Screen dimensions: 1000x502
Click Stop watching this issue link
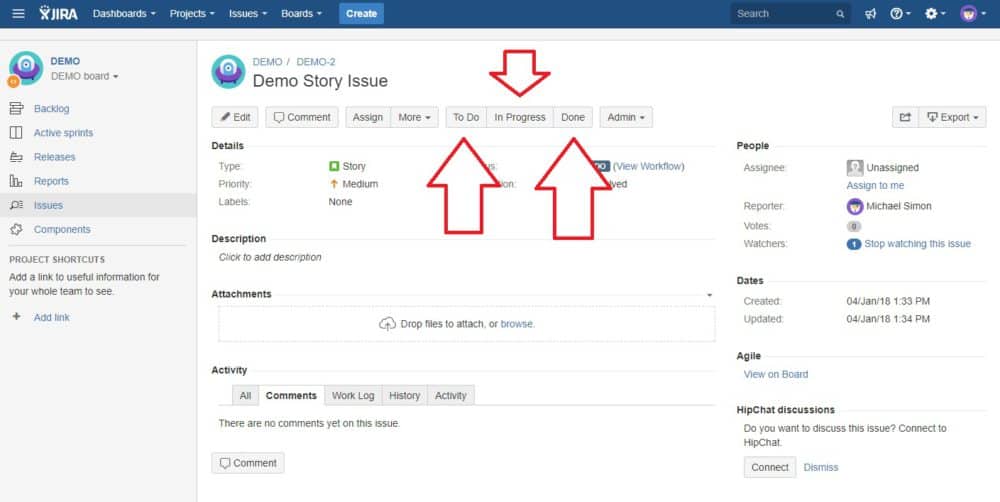[917, 244]
